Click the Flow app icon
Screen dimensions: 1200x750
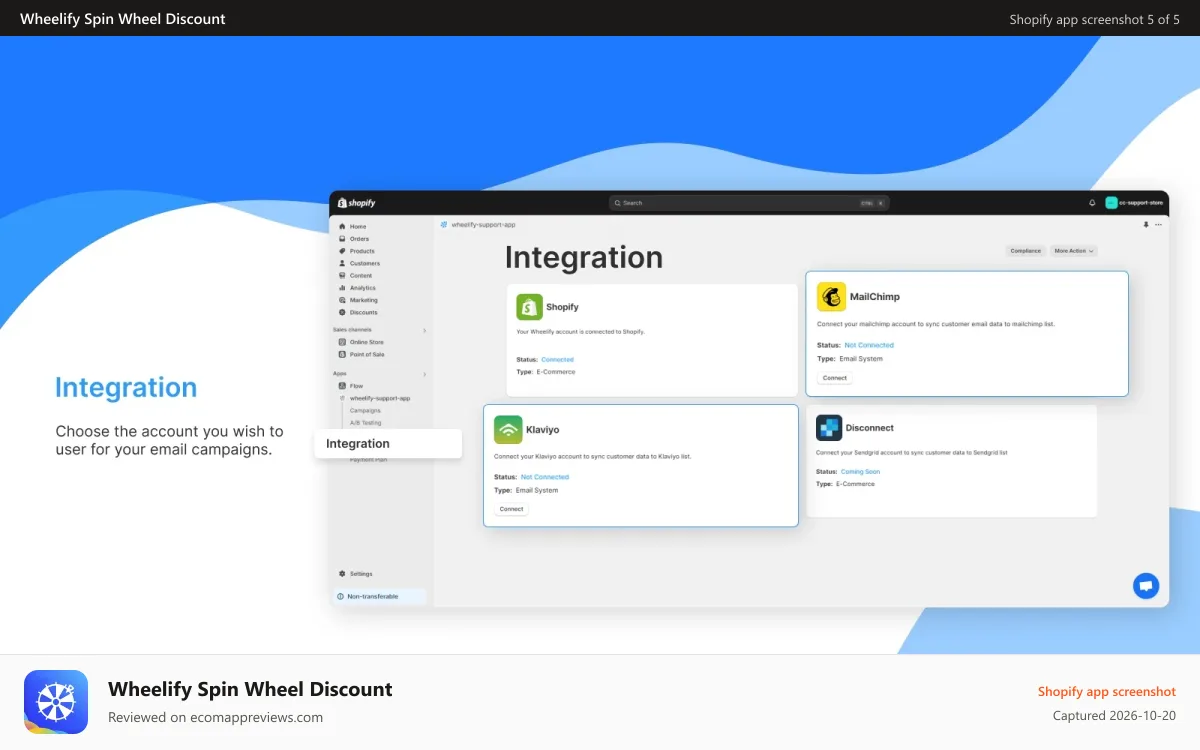[342, 385]
